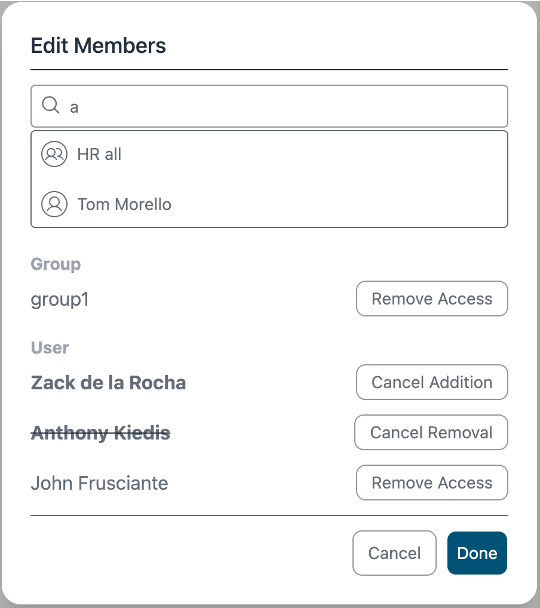Image resolution: width=540 pixels, height=608 pixels.
Task: Cancel addition of Zack de la Rocha
Action: coord(432,382)
